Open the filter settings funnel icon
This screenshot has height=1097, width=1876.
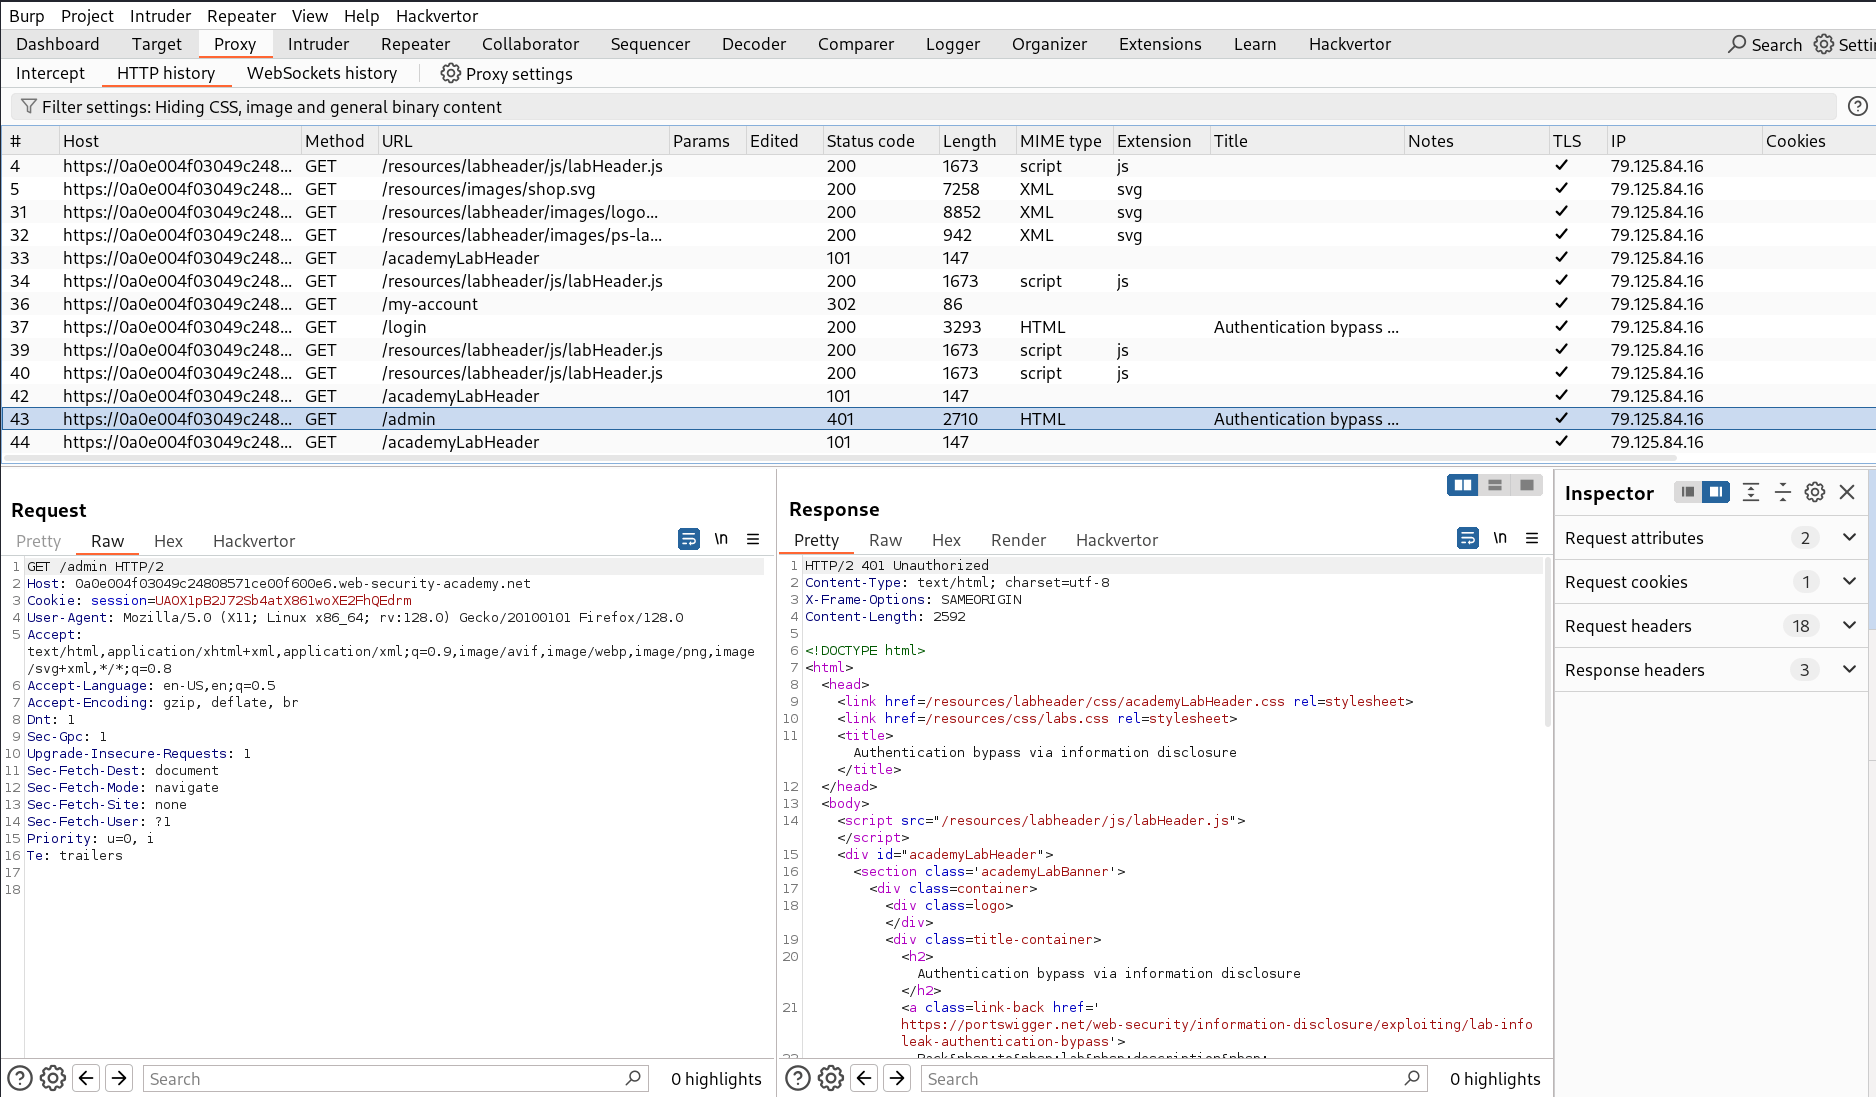[x=29, y=106]
